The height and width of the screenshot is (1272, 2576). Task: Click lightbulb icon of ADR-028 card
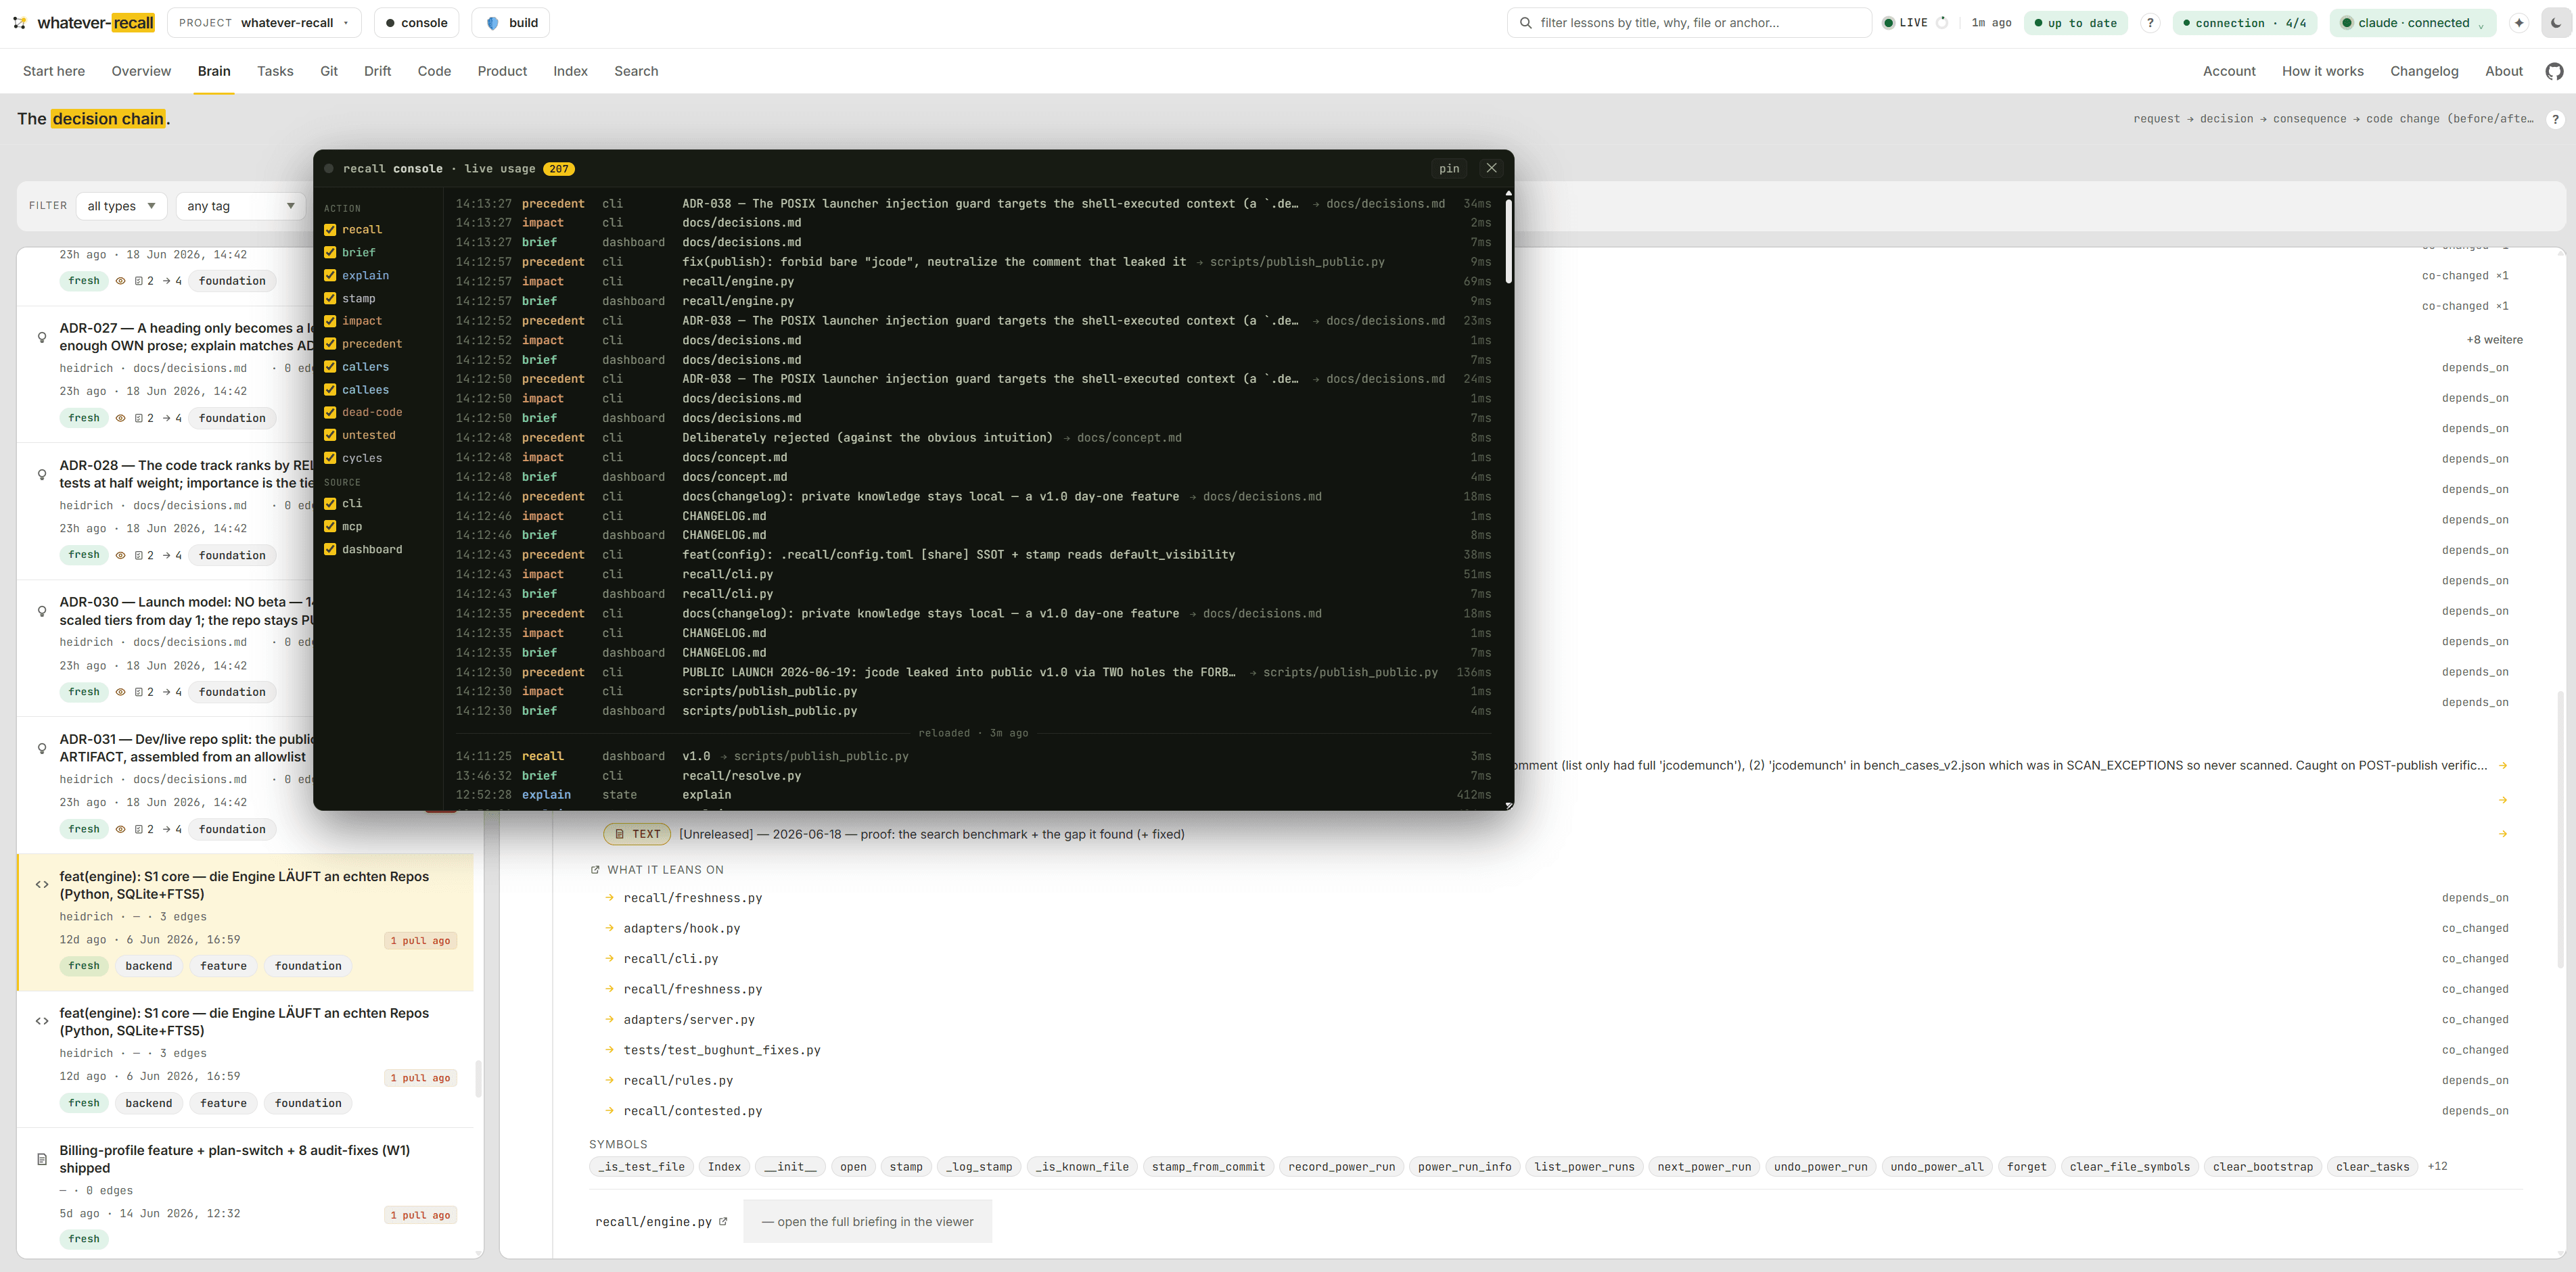(x=42, y=474)
